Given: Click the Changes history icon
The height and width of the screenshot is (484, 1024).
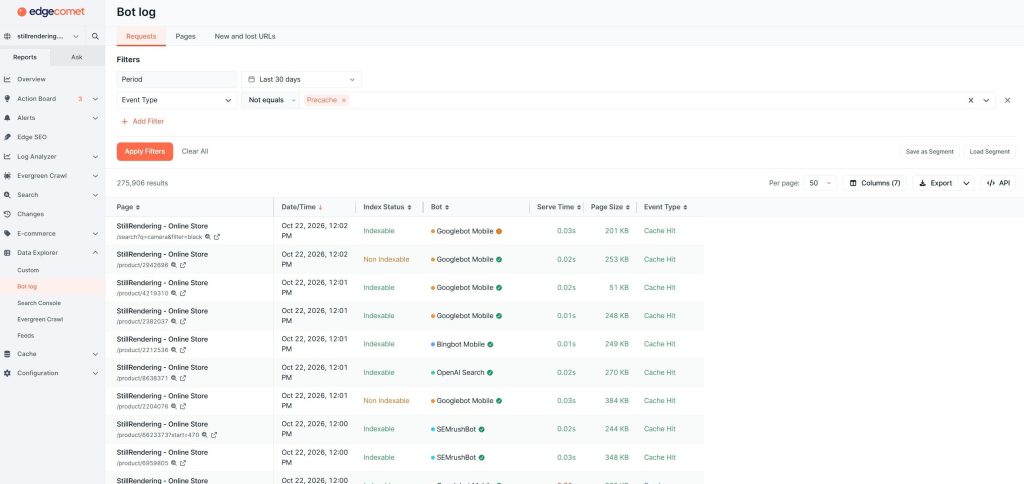Looking at the screenshot, I should [x=7, y=214].
